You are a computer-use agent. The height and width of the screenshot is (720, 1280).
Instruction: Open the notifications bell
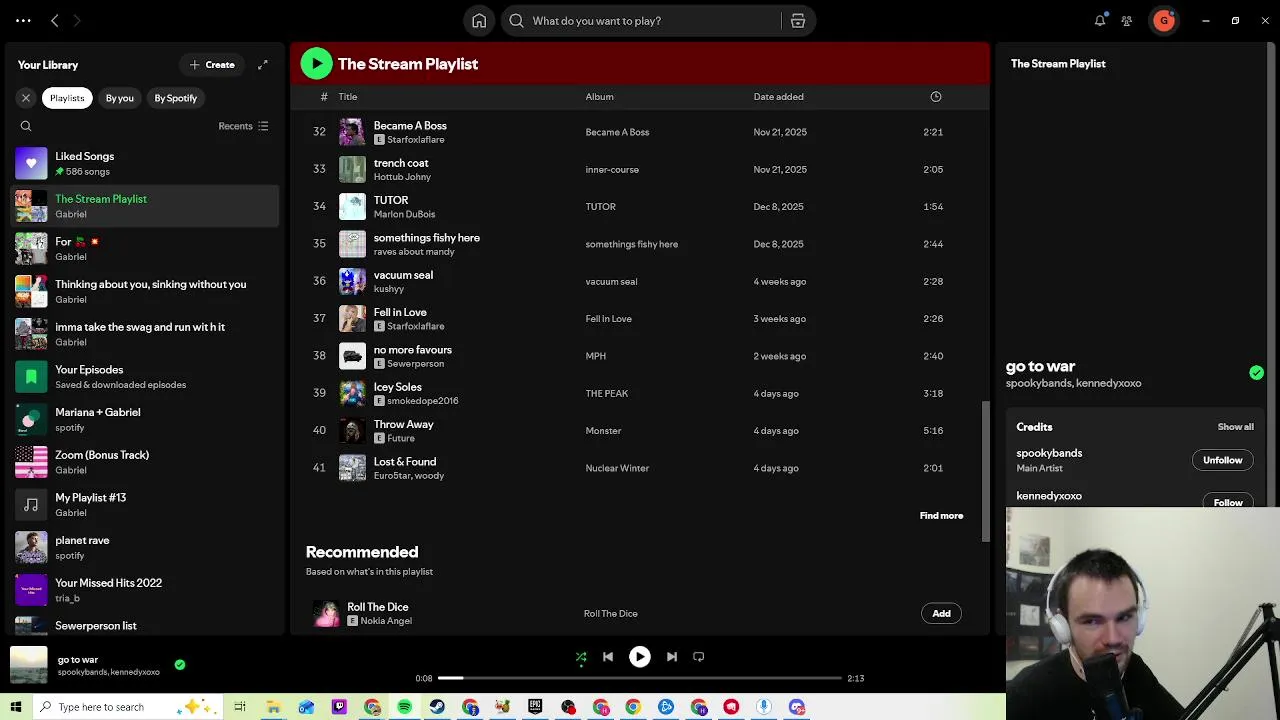point(1100,20)
